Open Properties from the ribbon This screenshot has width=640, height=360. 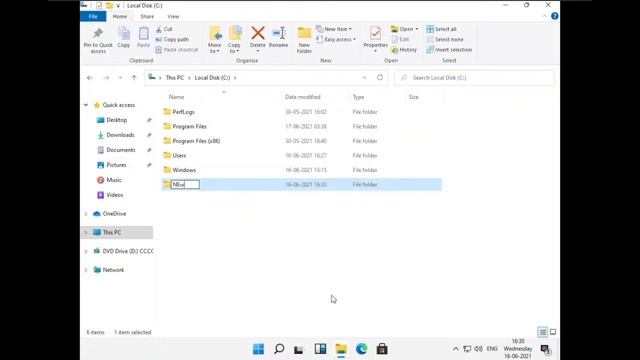[376, 40]
